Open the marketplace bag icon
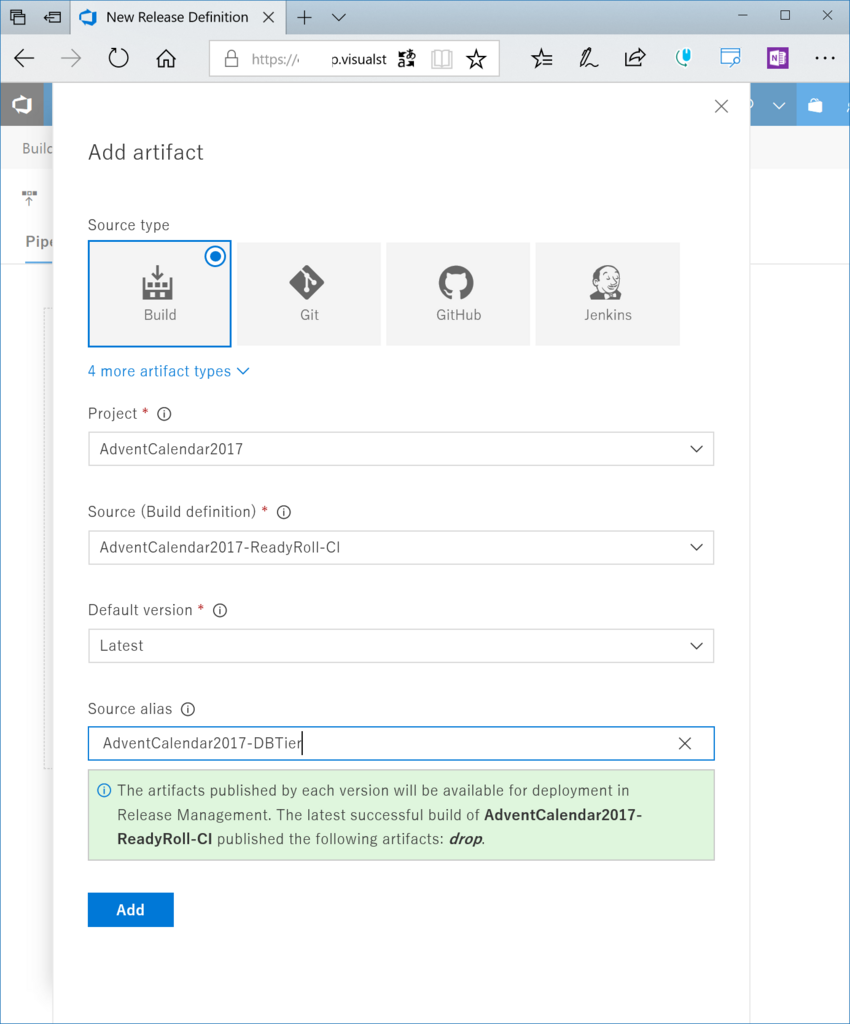Screen dimensions: 850x1024 point(815,105)
